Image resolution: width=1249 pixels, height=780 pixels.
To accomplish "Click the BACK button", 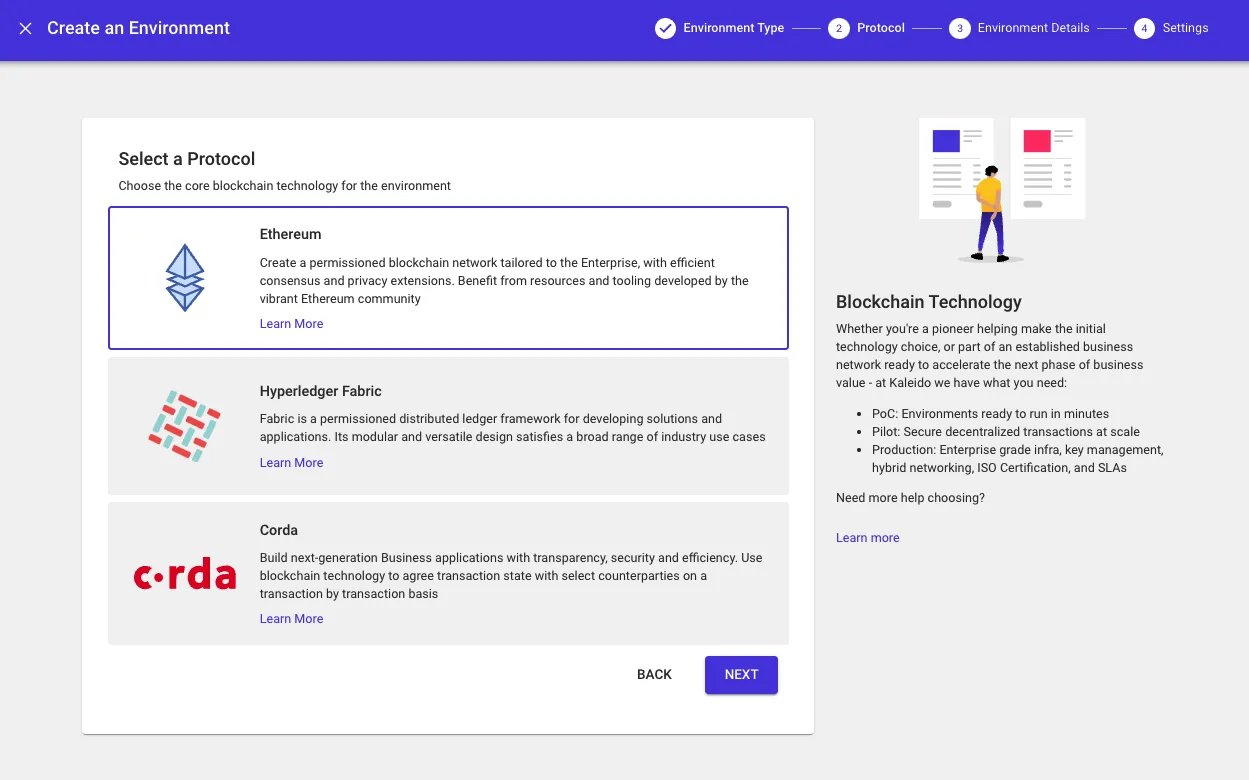I will (654, 674).
